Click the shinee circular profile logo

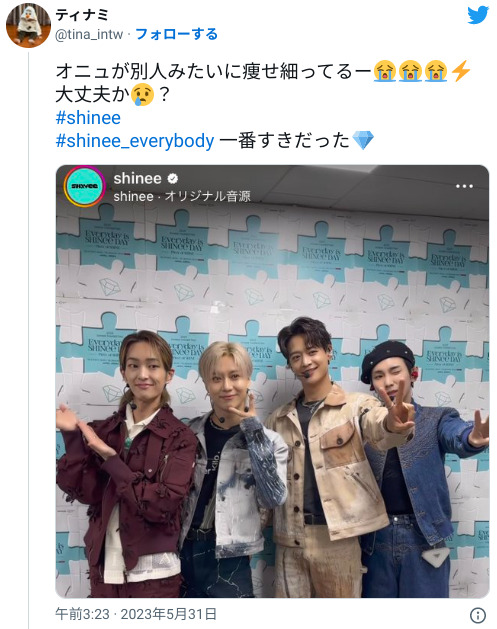pos(85,186)
